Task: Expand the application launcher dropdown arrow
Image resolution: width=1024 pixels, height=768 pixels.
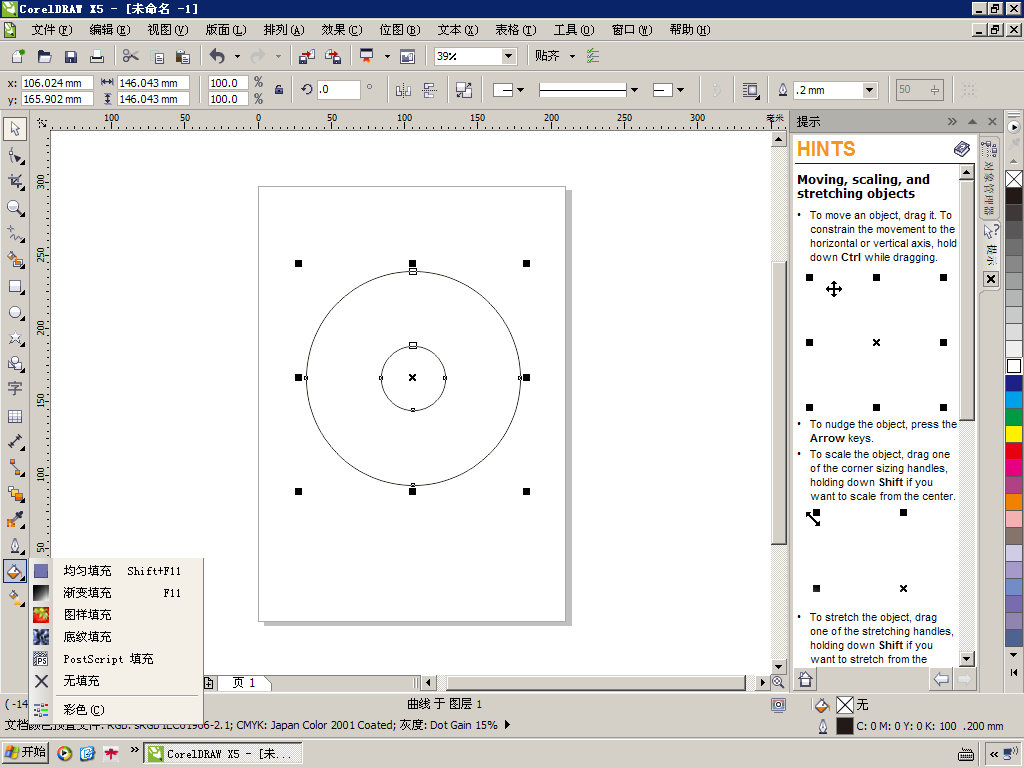Action: [x=387, y=56]
